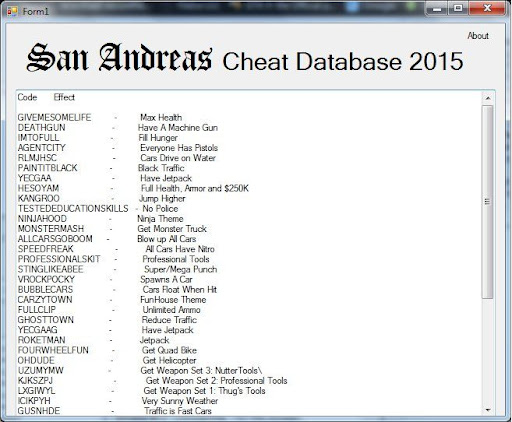512x422 pixels.
Task: Click the 'Black Traffic' effect
Action: (x=161, y=168)
